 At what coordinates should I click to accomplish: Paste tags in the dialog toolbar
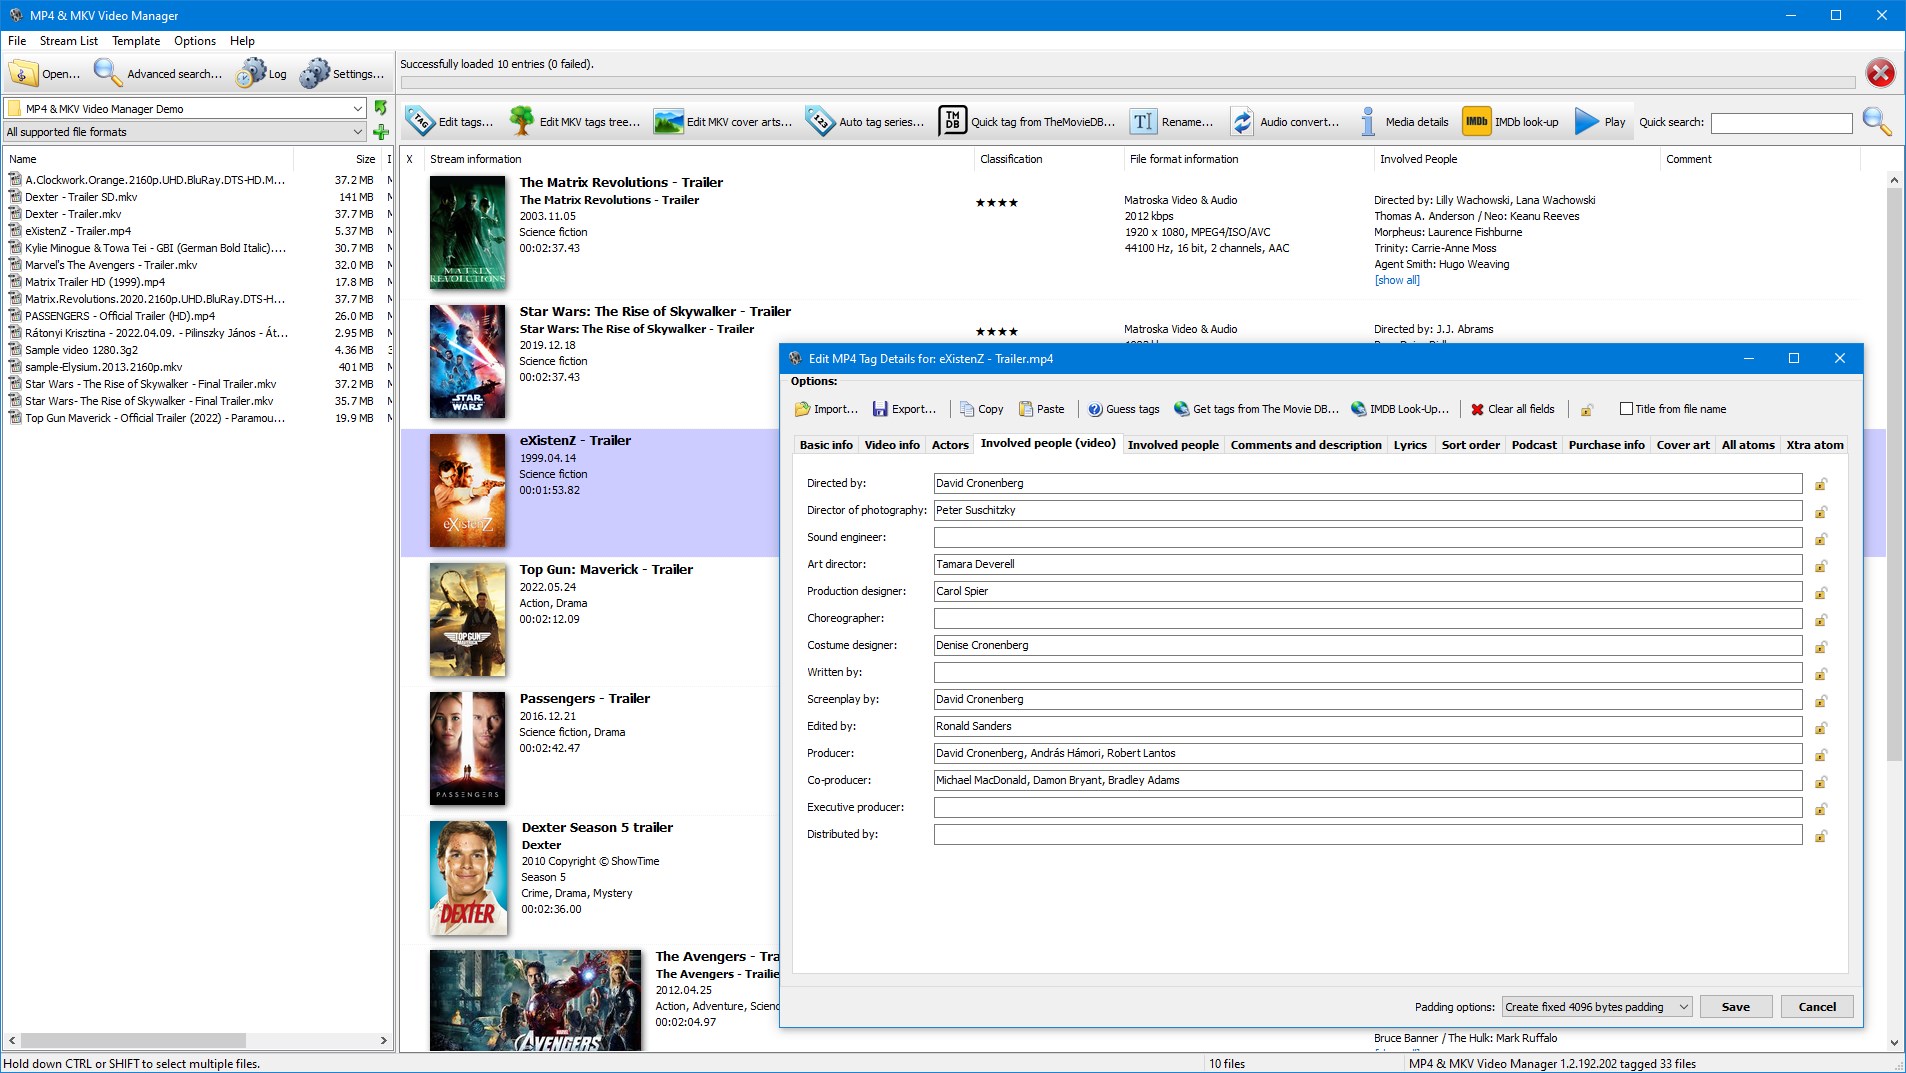1041,409
